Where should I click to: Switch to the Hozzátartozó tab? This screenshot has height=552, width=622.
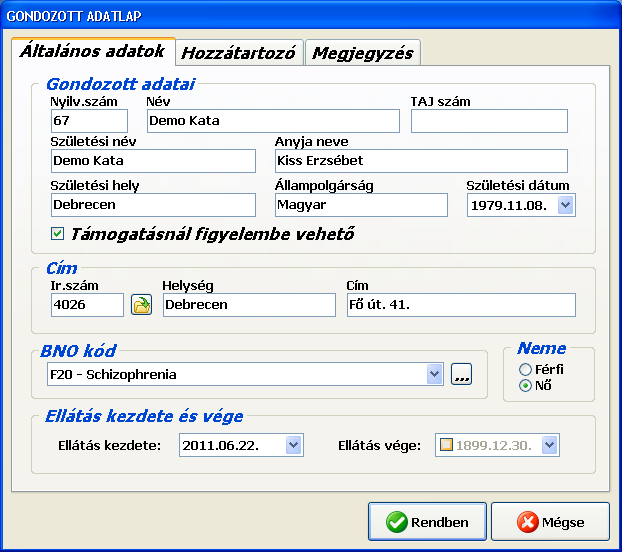[x=240, y=54]
